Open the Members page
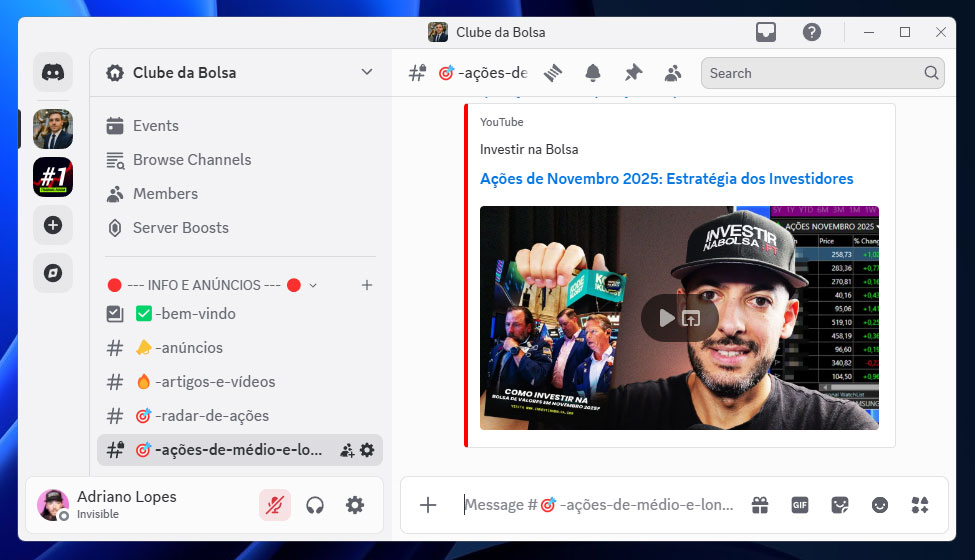Screen dimensions: 975x560 coord(241,194)
